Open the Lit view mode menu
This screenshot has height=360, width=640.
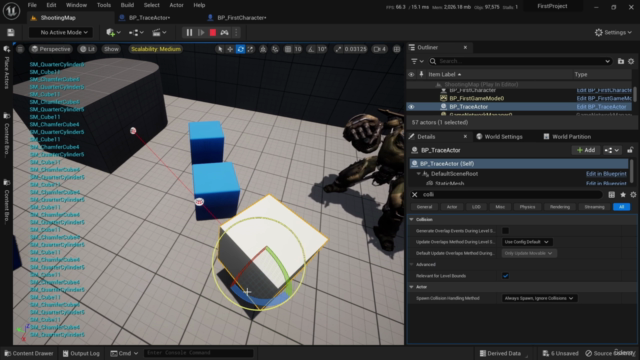[87, 49]
